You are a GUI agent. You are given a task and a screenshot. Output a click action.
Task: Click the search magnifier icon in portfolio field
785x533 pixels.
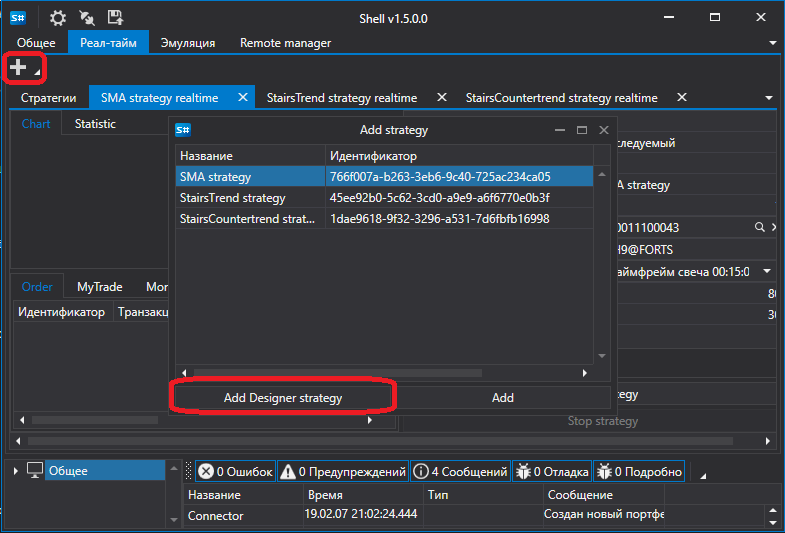759,227
